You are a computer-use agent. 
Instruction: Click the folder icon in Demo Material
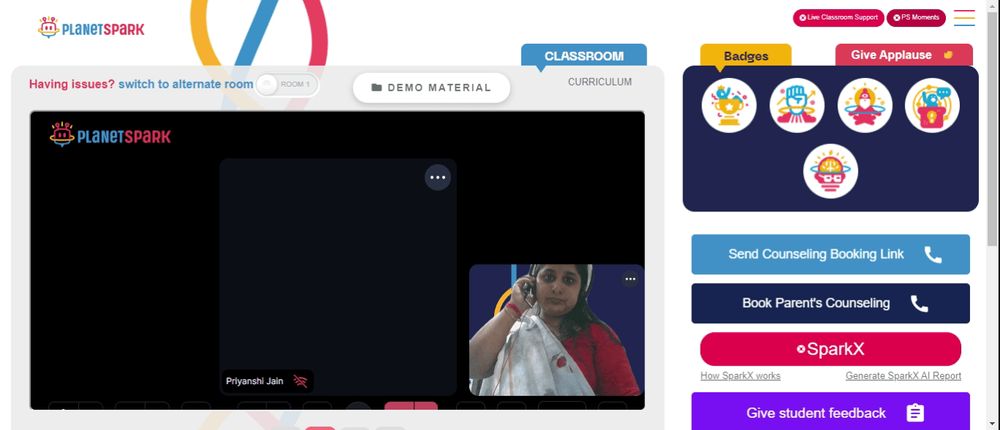[x=377, y=87]
